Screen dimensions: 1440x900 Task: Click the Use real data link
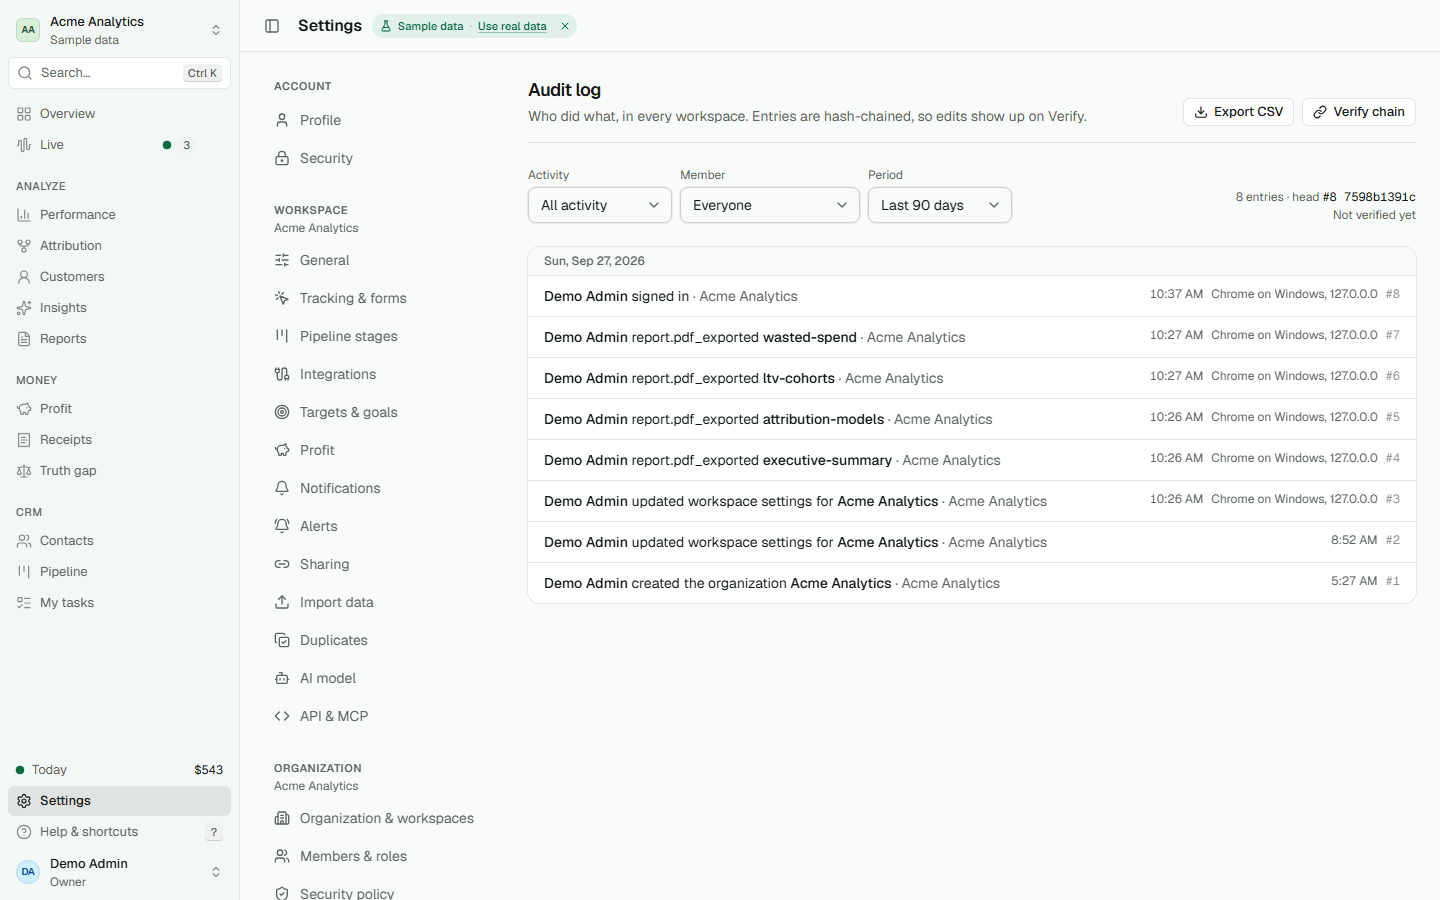(512, 26)
